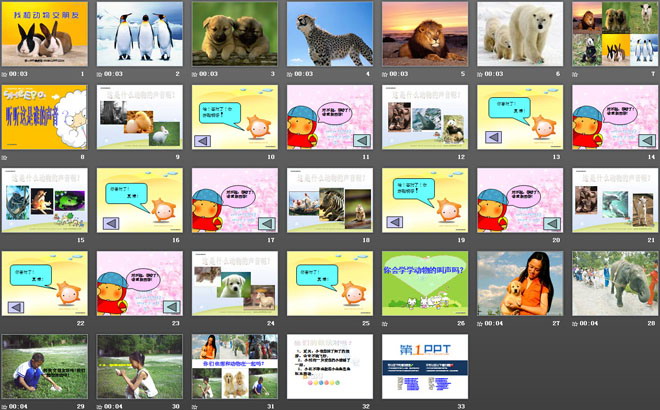Click the animation star icon below slide 3

click(194, 75)
